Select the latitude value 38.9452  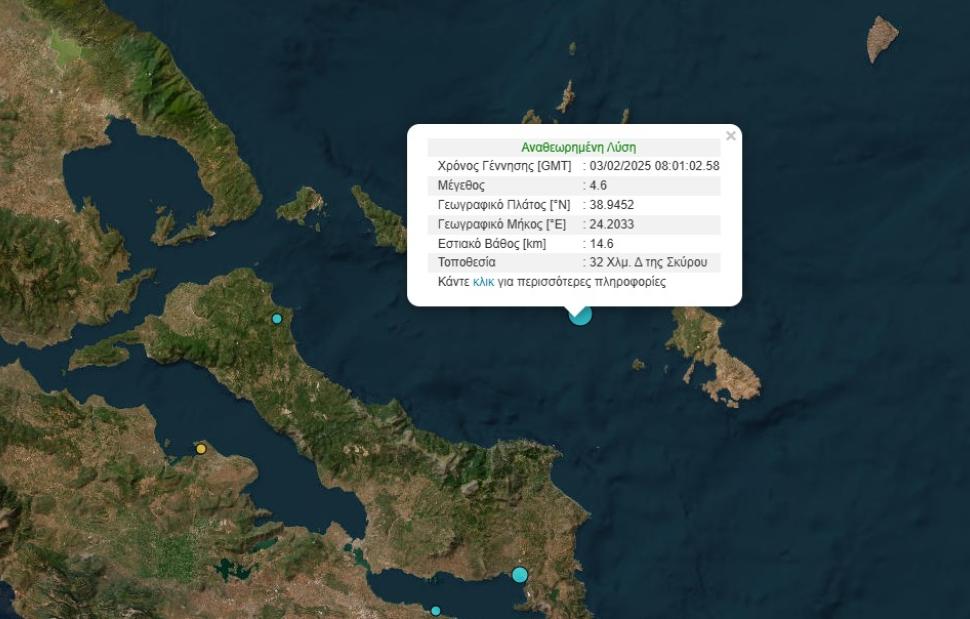click(x=612, y=205)
